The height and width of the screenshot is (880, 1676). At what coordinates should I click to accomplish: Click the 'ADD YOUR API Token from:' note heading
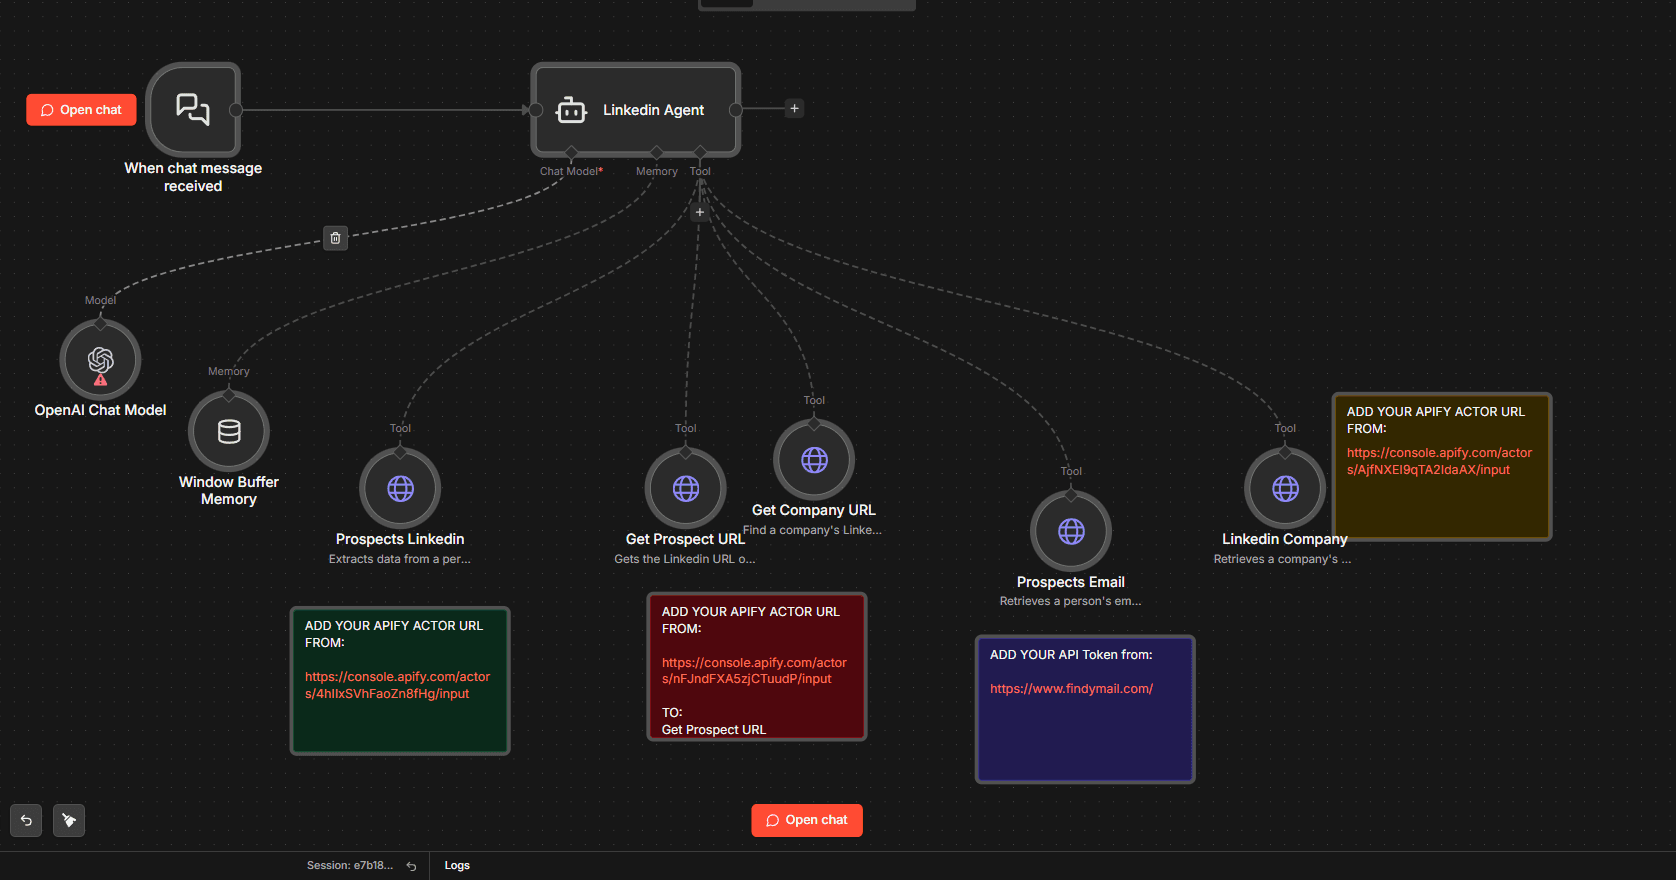pos(1071,655)
